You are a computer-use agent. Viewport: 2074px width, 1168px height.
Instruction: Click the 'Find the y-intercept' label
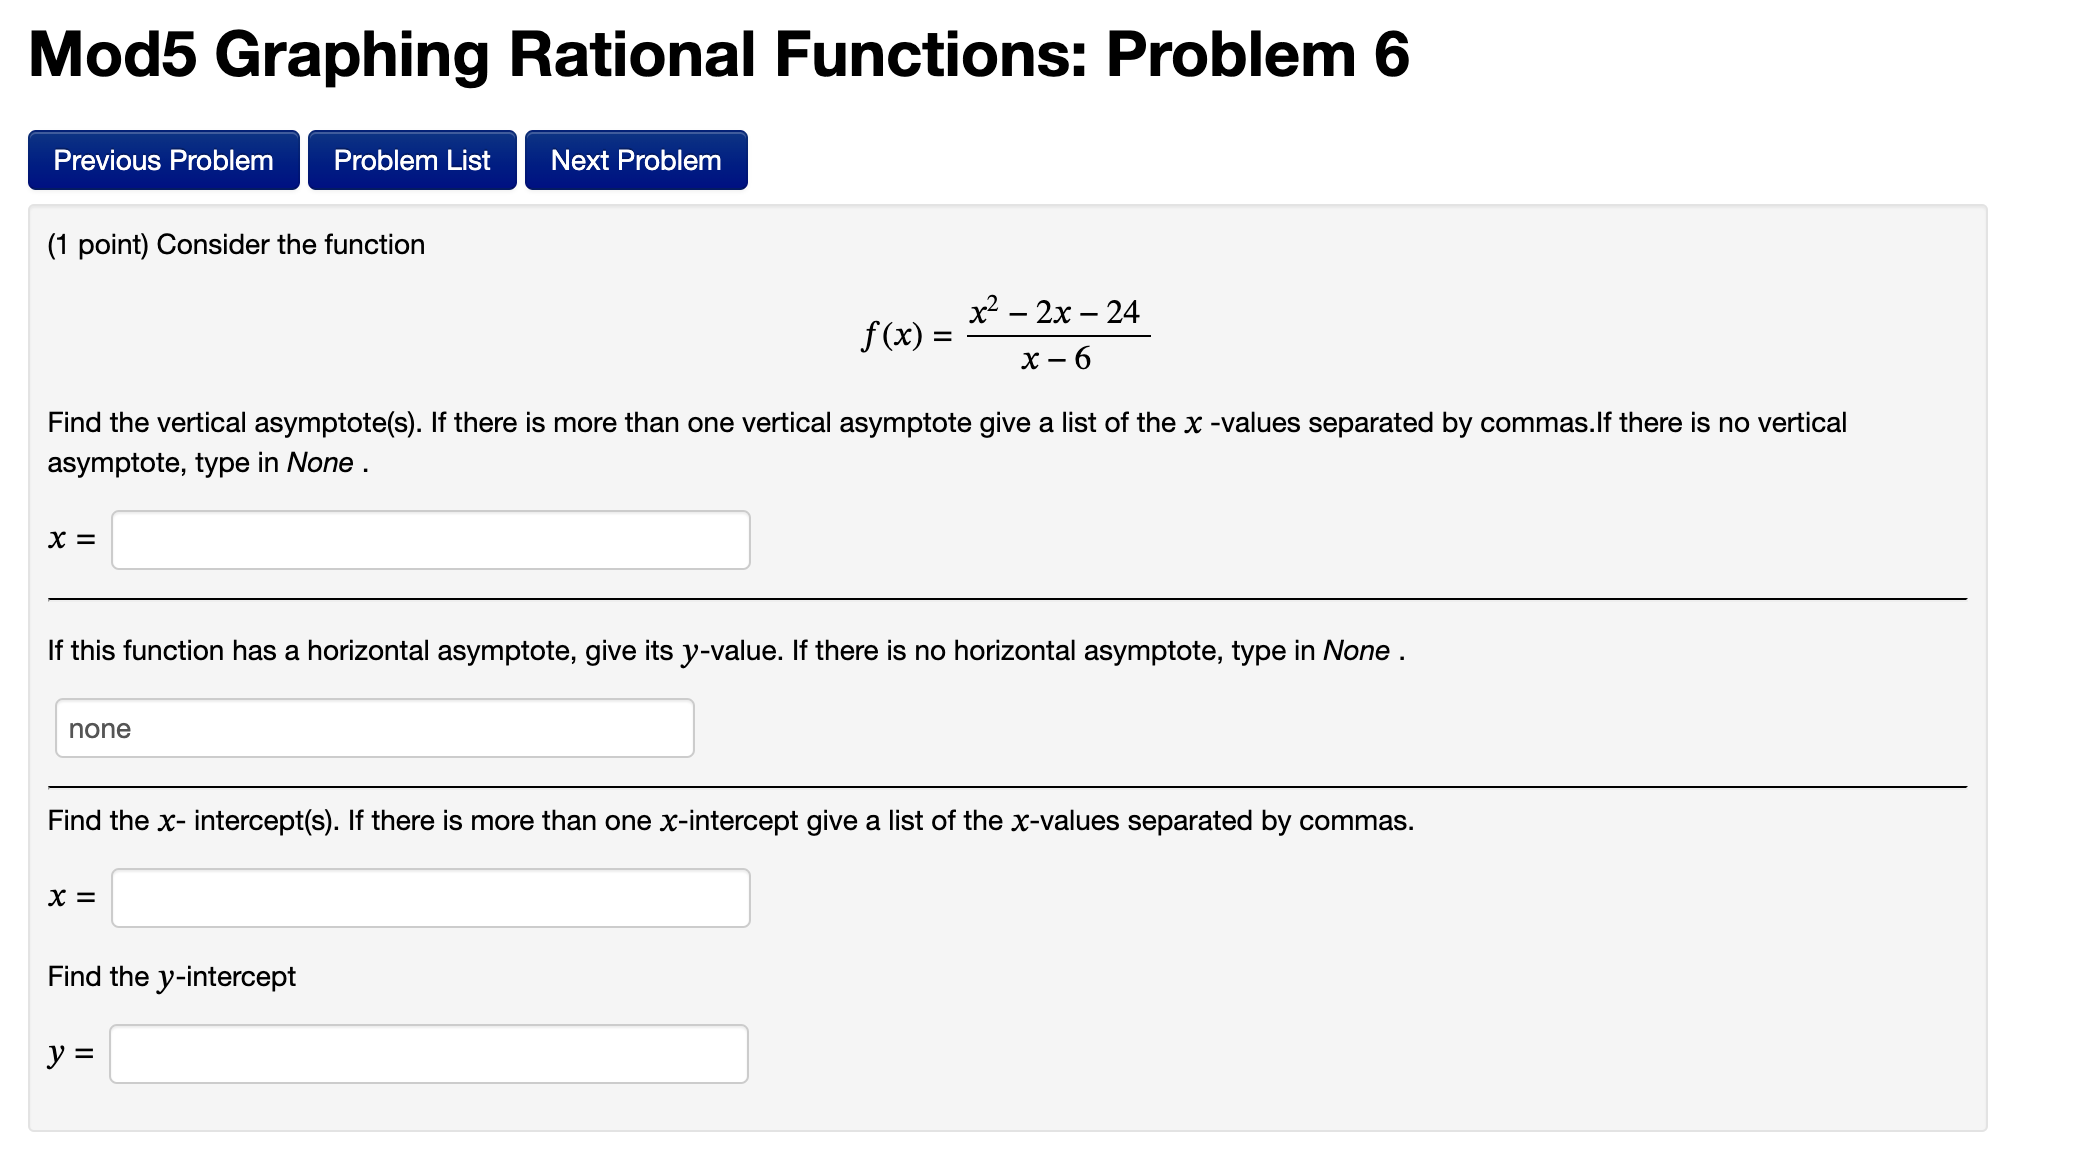[171, 975]
